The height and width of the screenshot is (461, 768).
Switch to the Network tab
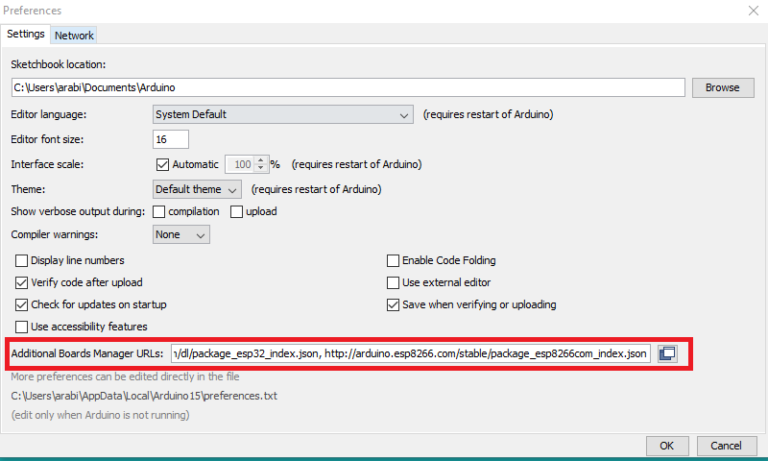(74, 35)
